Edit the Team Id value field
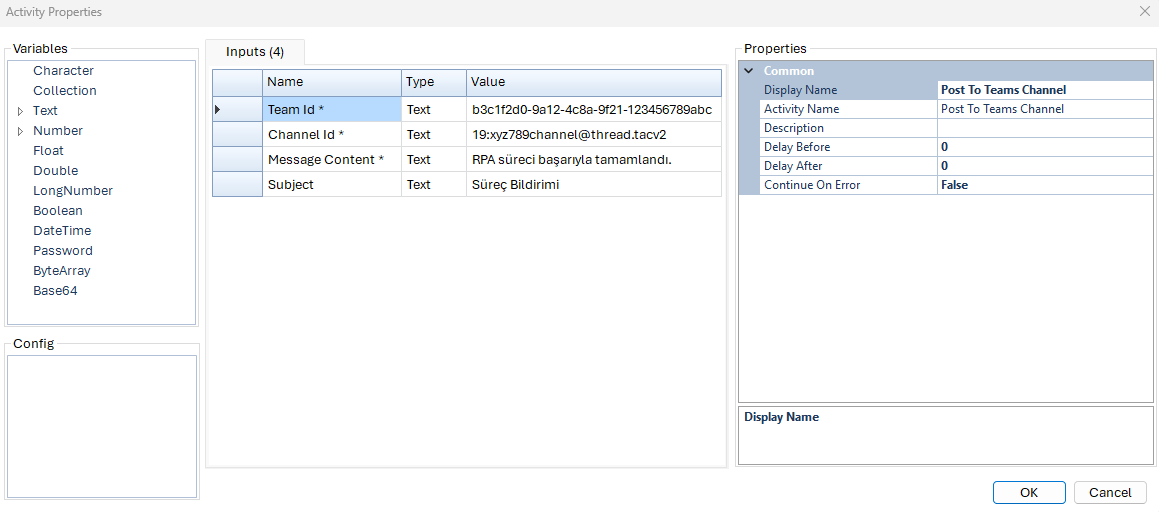Image resolution: width=1159 pixels, height=512 pixels. 592,110
